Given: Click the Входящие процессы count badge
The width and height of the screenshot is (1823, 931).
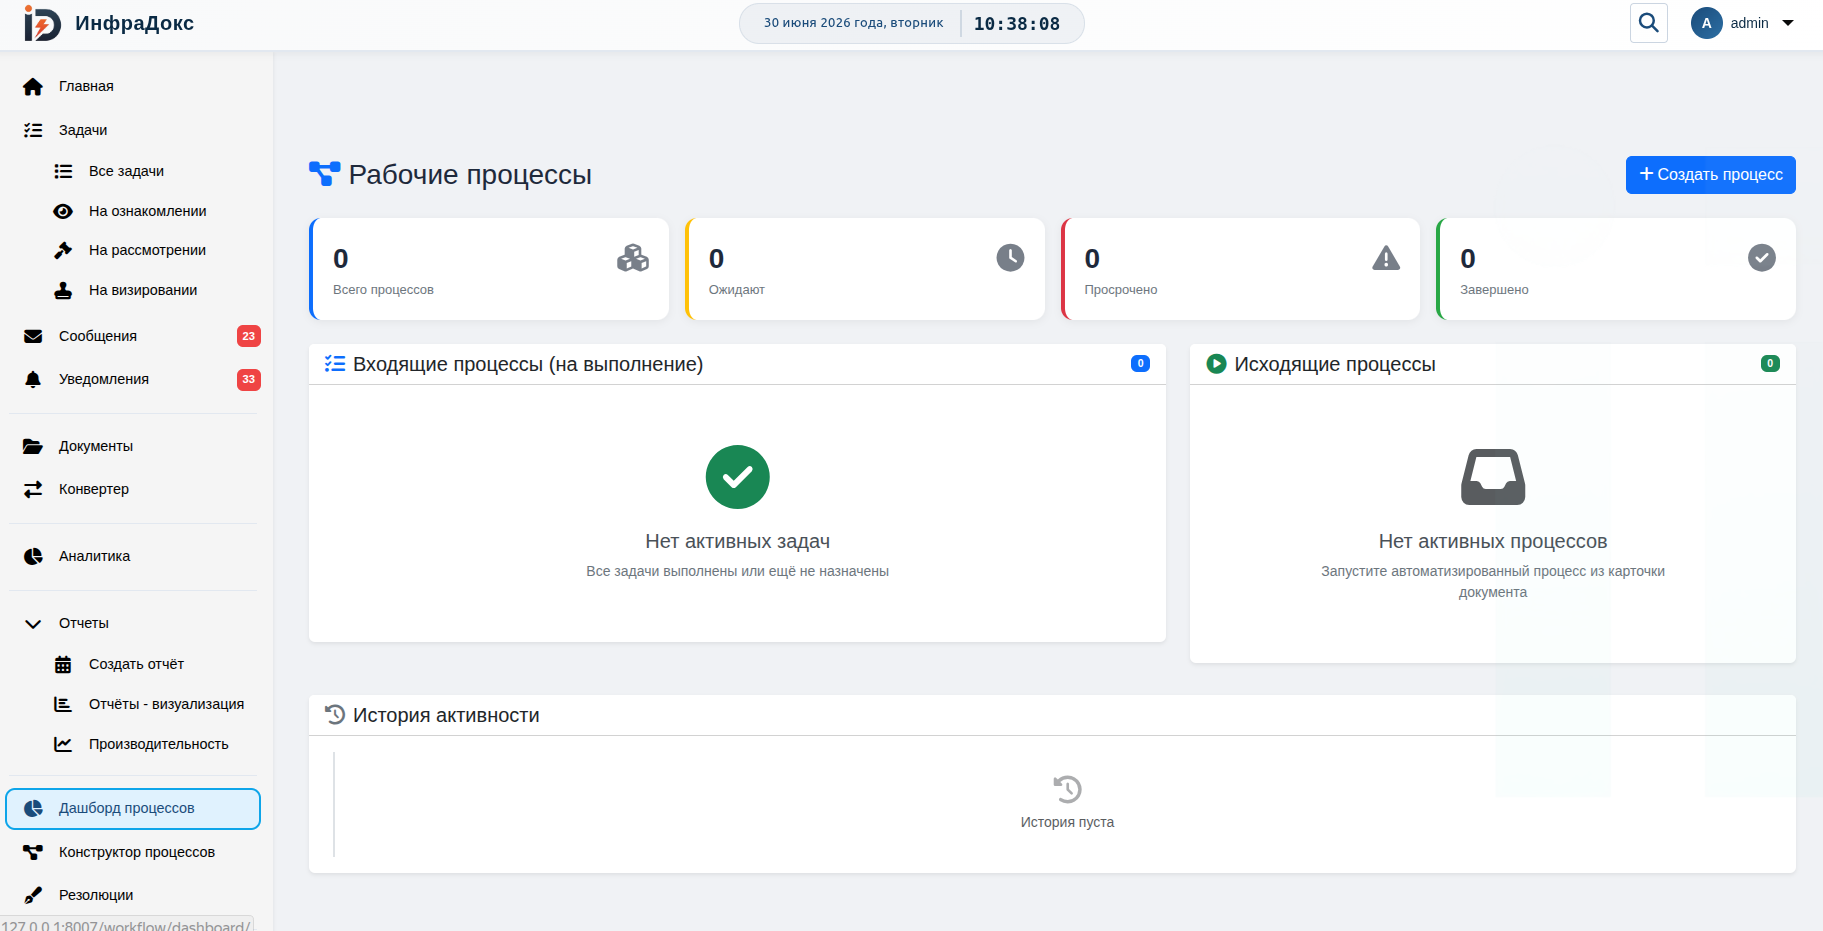Looking at the screenshot, I should coord(1140,364).
